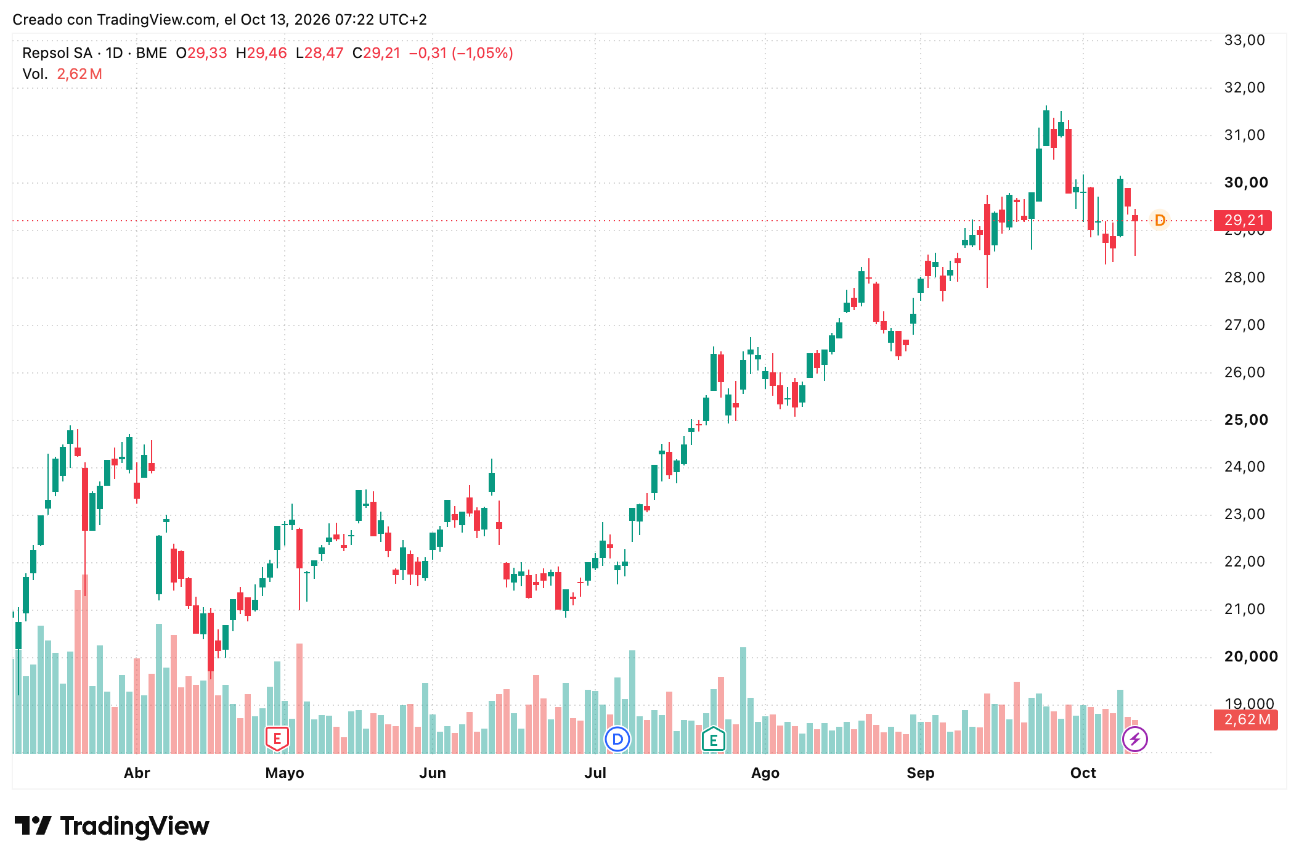Click the Oct label on the time axis
The width and height of the screenshot is (1299, 863).
pos(1083,773)
